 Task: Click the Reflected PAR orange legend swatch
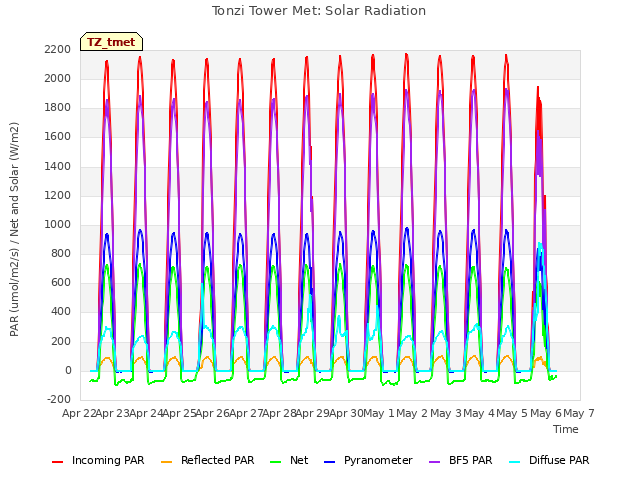tap(167, 462)
